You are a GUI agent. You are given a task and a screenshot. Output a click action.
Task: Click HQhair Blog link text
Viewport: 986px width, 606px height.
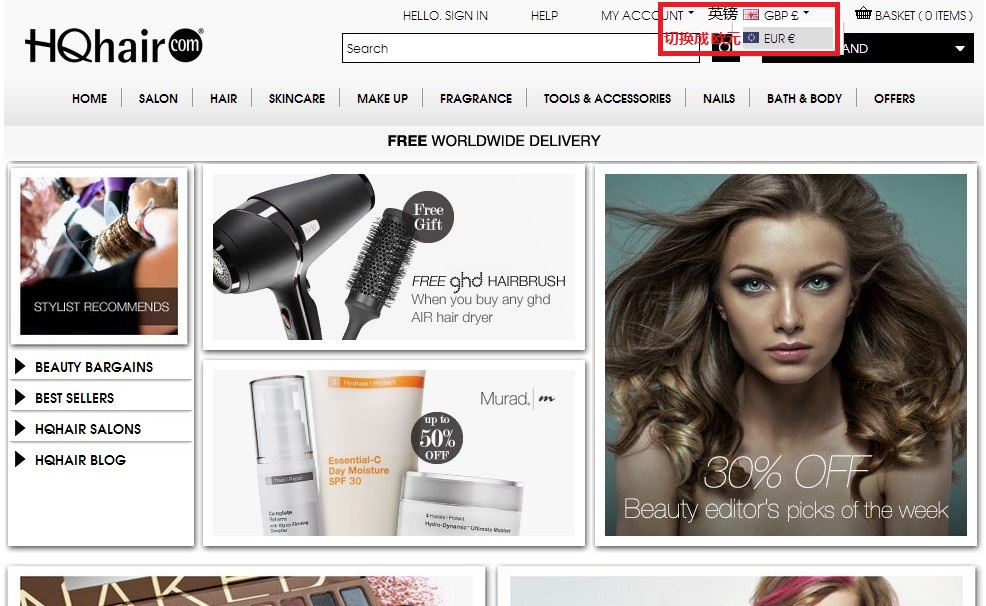tap(80, 460)
